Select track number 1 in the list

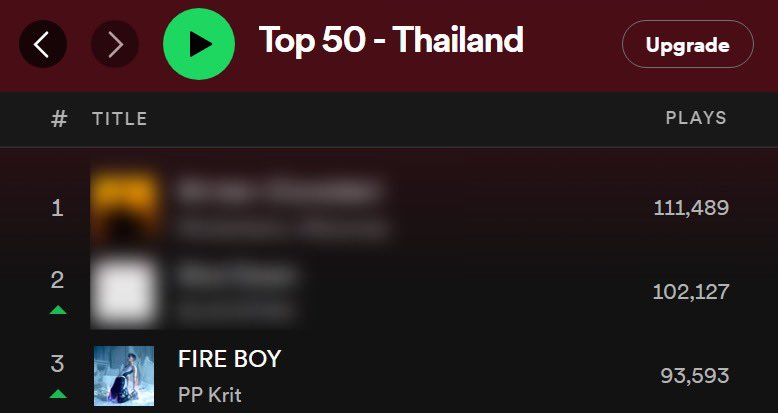pos(58,208)
